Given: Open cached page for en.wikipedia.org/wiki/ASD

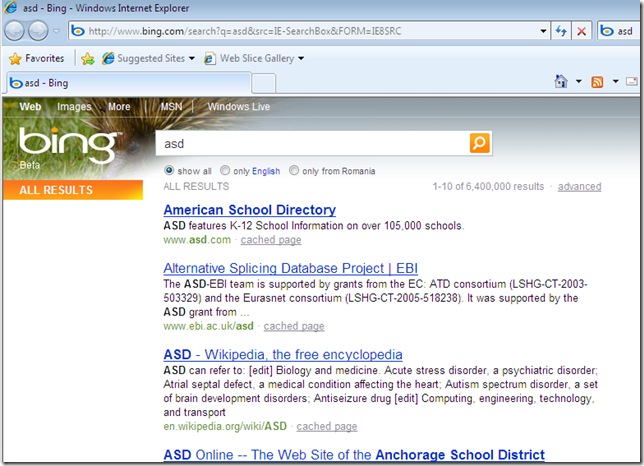Looking at the screenshot, I should pos(327,426).
